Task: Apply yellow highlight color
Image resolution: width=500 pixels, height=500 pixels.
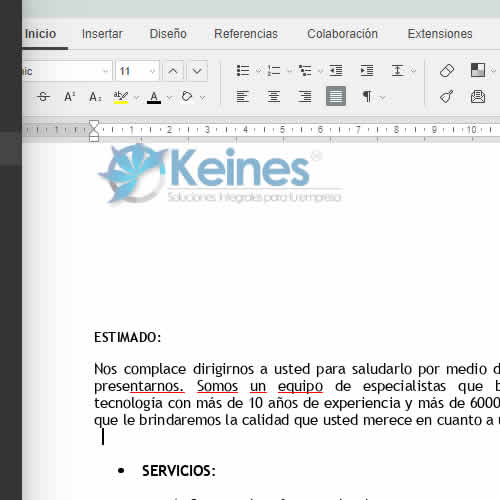Action: coord(121,97)
